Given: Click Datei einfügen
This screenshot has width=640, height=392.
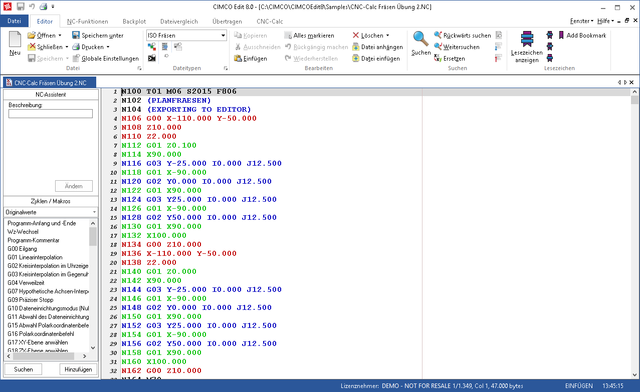Looking at the screenshot, I should coord(376,58).
